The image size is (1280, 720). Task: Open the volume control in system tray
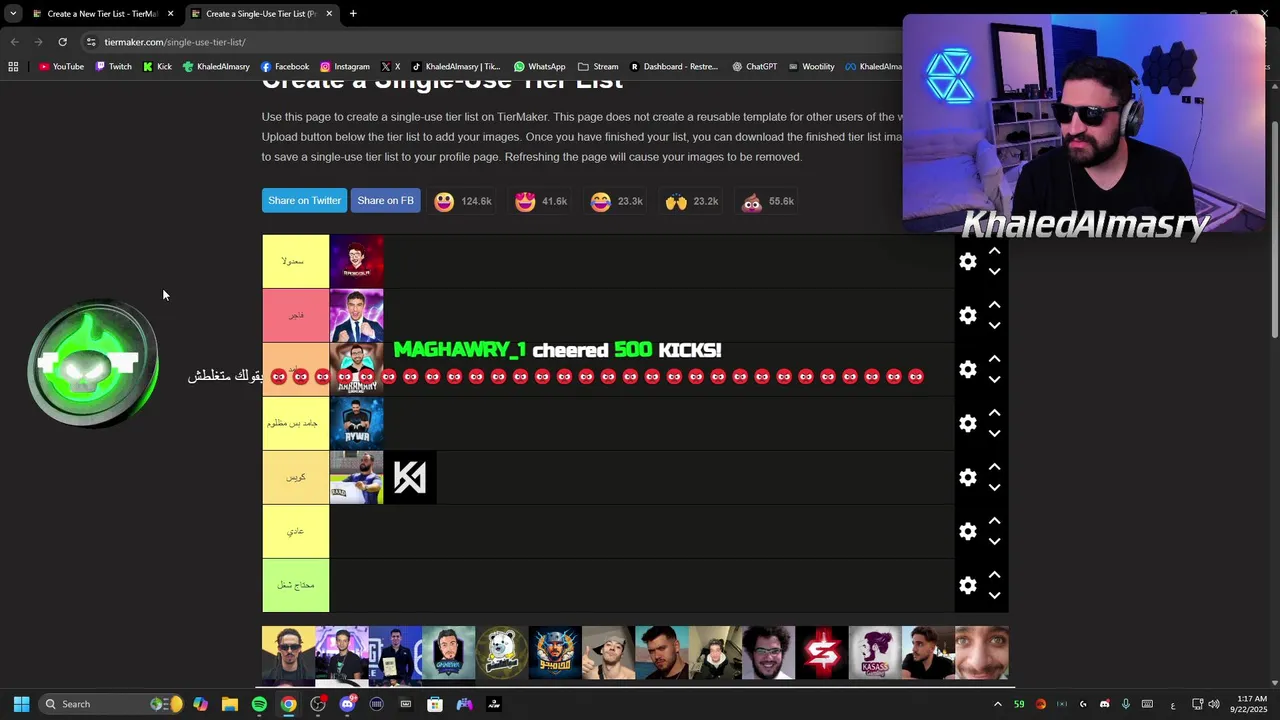coord(1214,704)
